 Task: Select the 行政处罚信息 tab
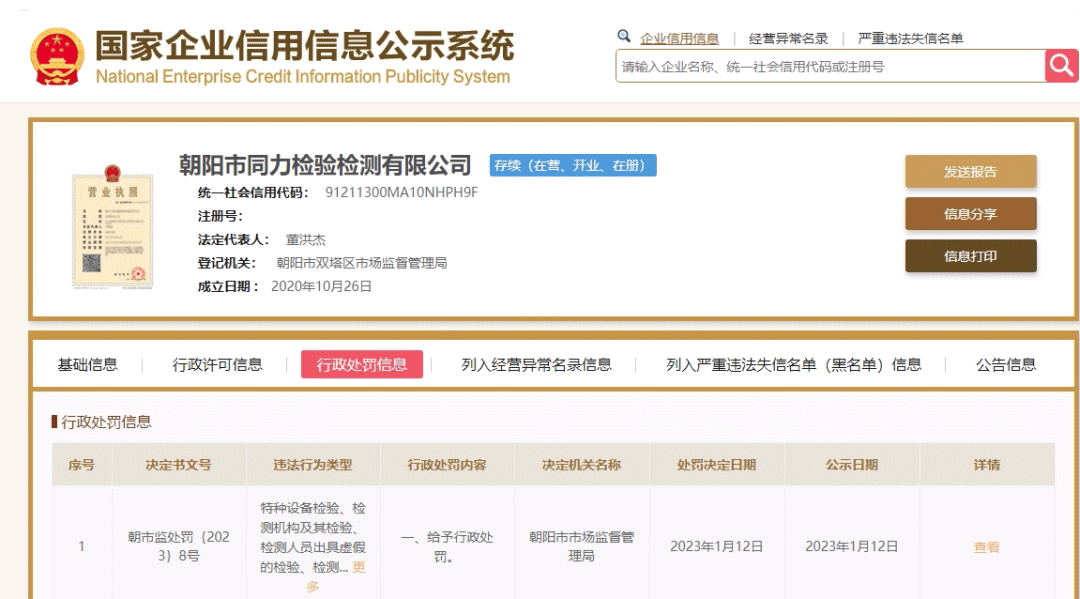[x=362, y=365]
